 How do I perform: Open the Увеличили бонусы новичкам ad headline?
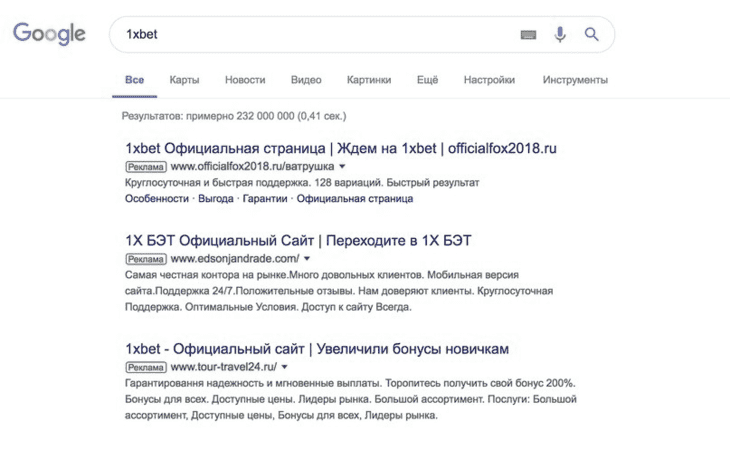(x=317, y=349)
